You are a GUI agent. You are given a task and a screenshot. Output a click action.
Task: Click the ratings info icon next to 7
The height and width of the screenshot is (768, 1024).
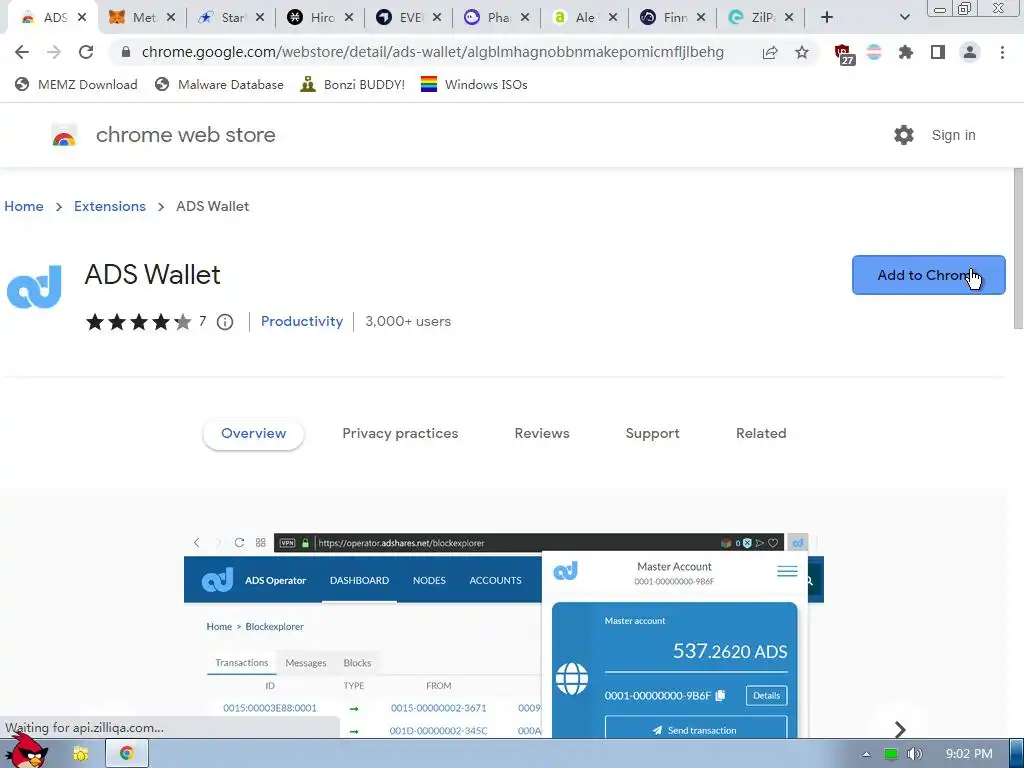coord(225,322)
